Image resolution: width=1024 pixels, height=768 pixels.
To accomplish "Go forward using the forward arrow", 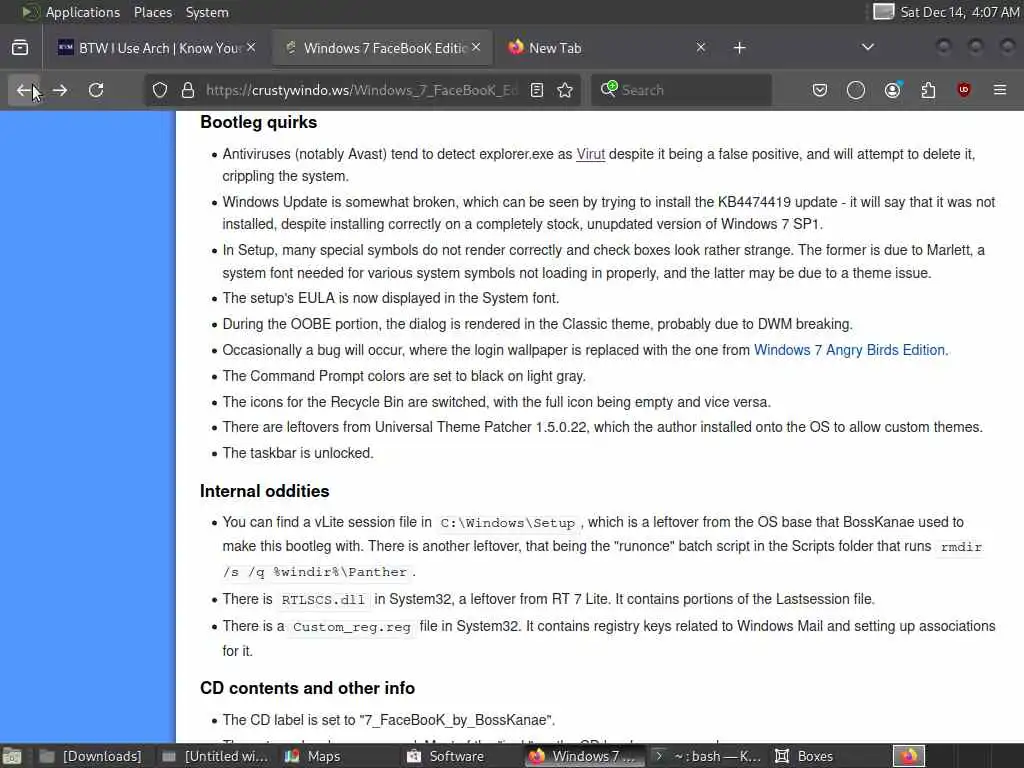I will [60, 90].
